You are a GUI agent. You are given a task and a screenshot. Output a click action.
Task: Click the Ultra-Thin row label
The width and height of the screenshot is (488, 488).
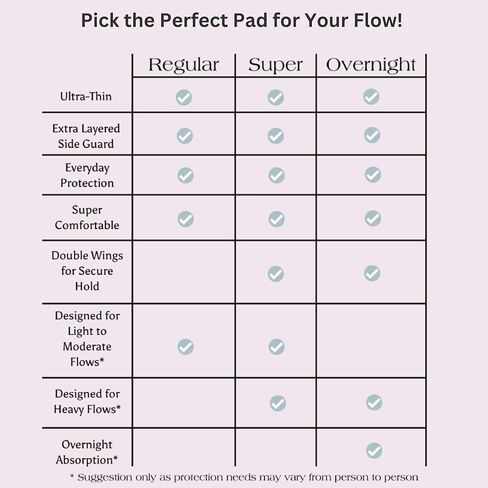(x=86, y=96)
